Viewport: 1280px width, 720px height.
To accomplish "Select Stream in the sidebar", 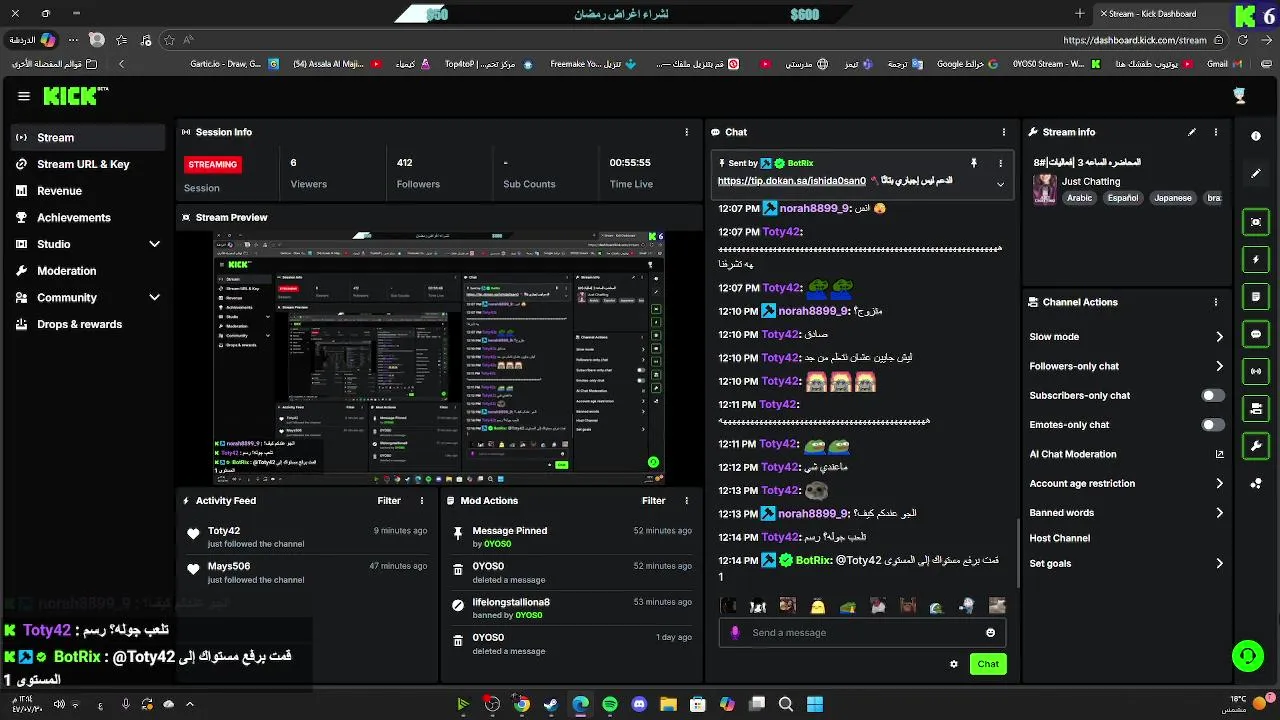I will tap(88, 138).
